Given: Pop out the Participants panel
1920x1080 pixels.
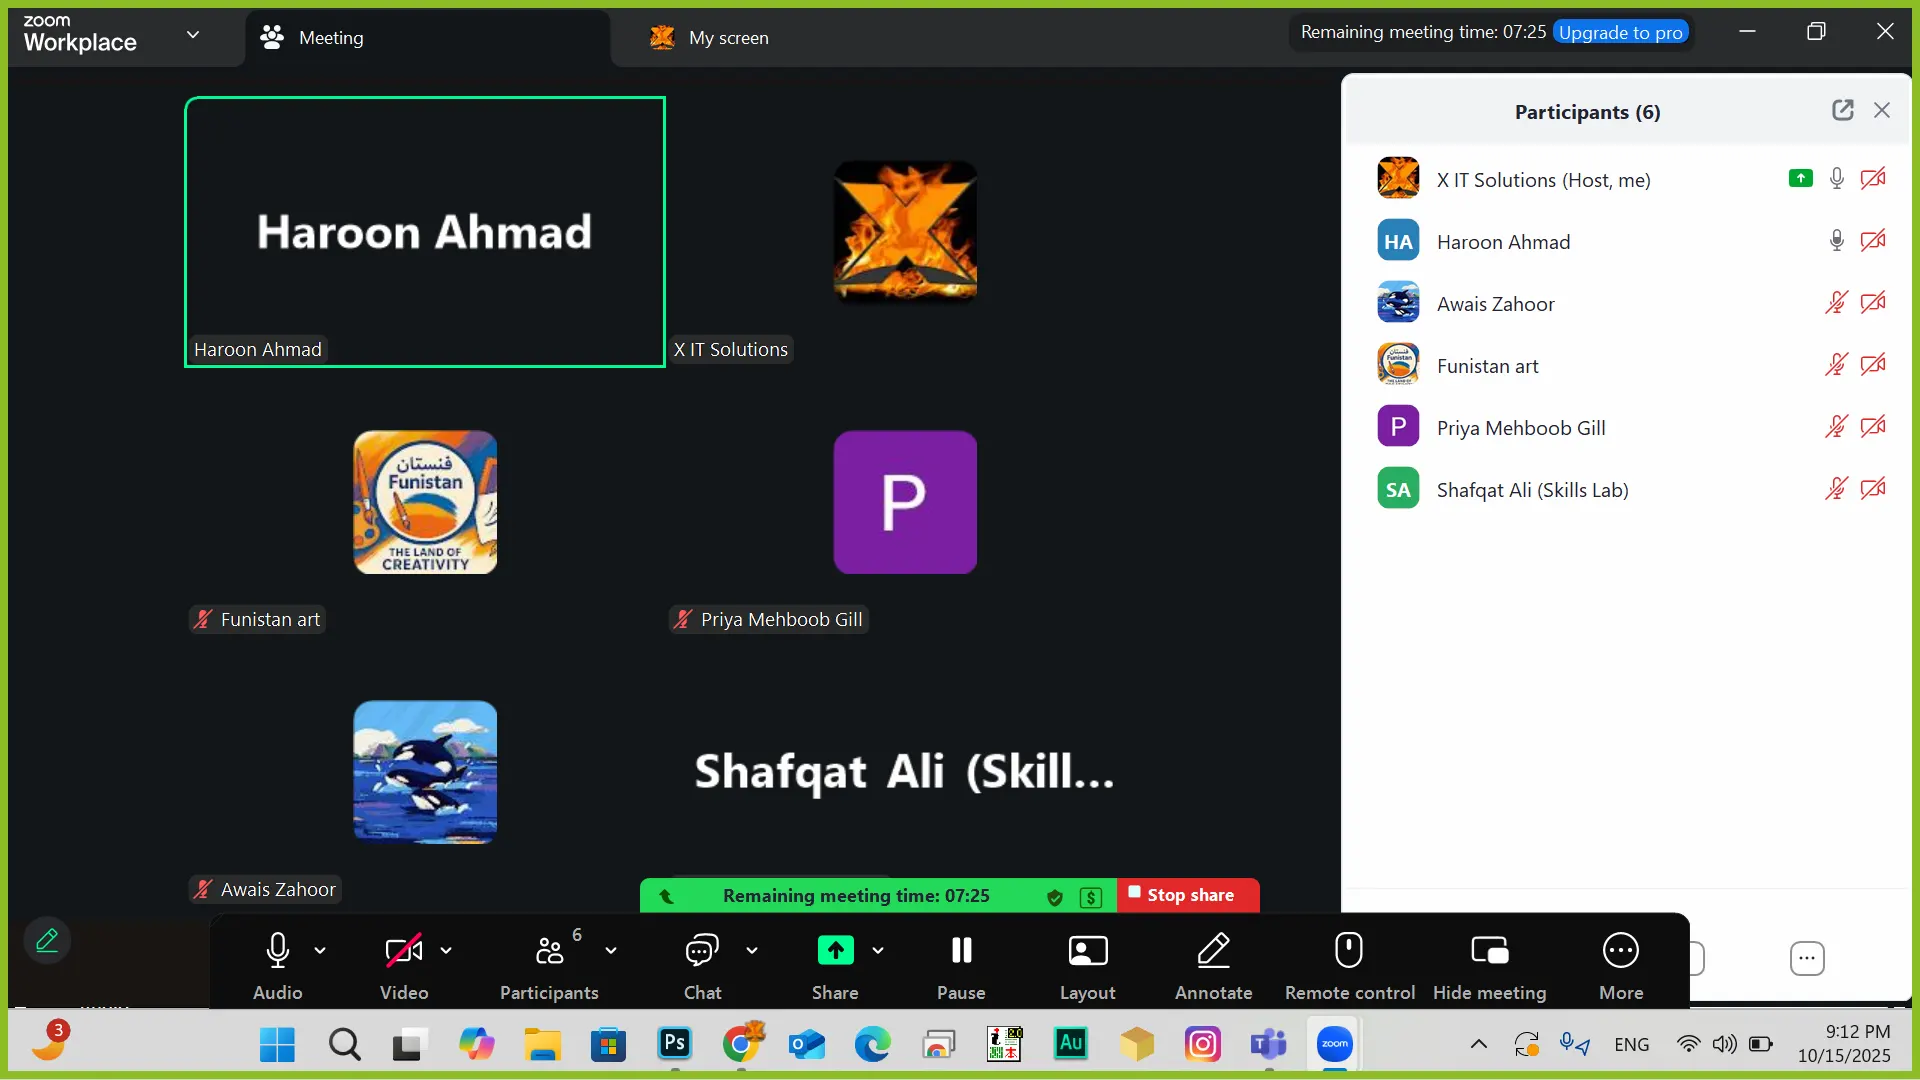Looking at the screenshot, I should 1842,111.
